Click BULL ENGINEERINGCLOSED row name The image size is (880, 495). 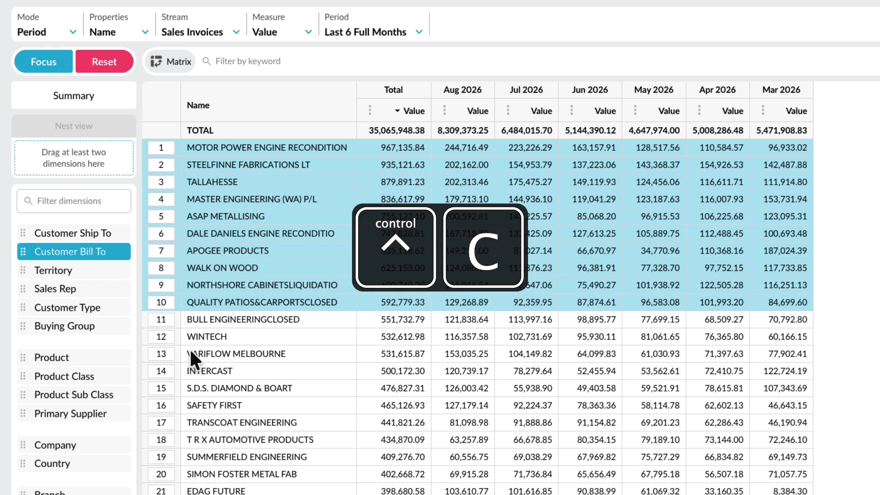(243, 319)
